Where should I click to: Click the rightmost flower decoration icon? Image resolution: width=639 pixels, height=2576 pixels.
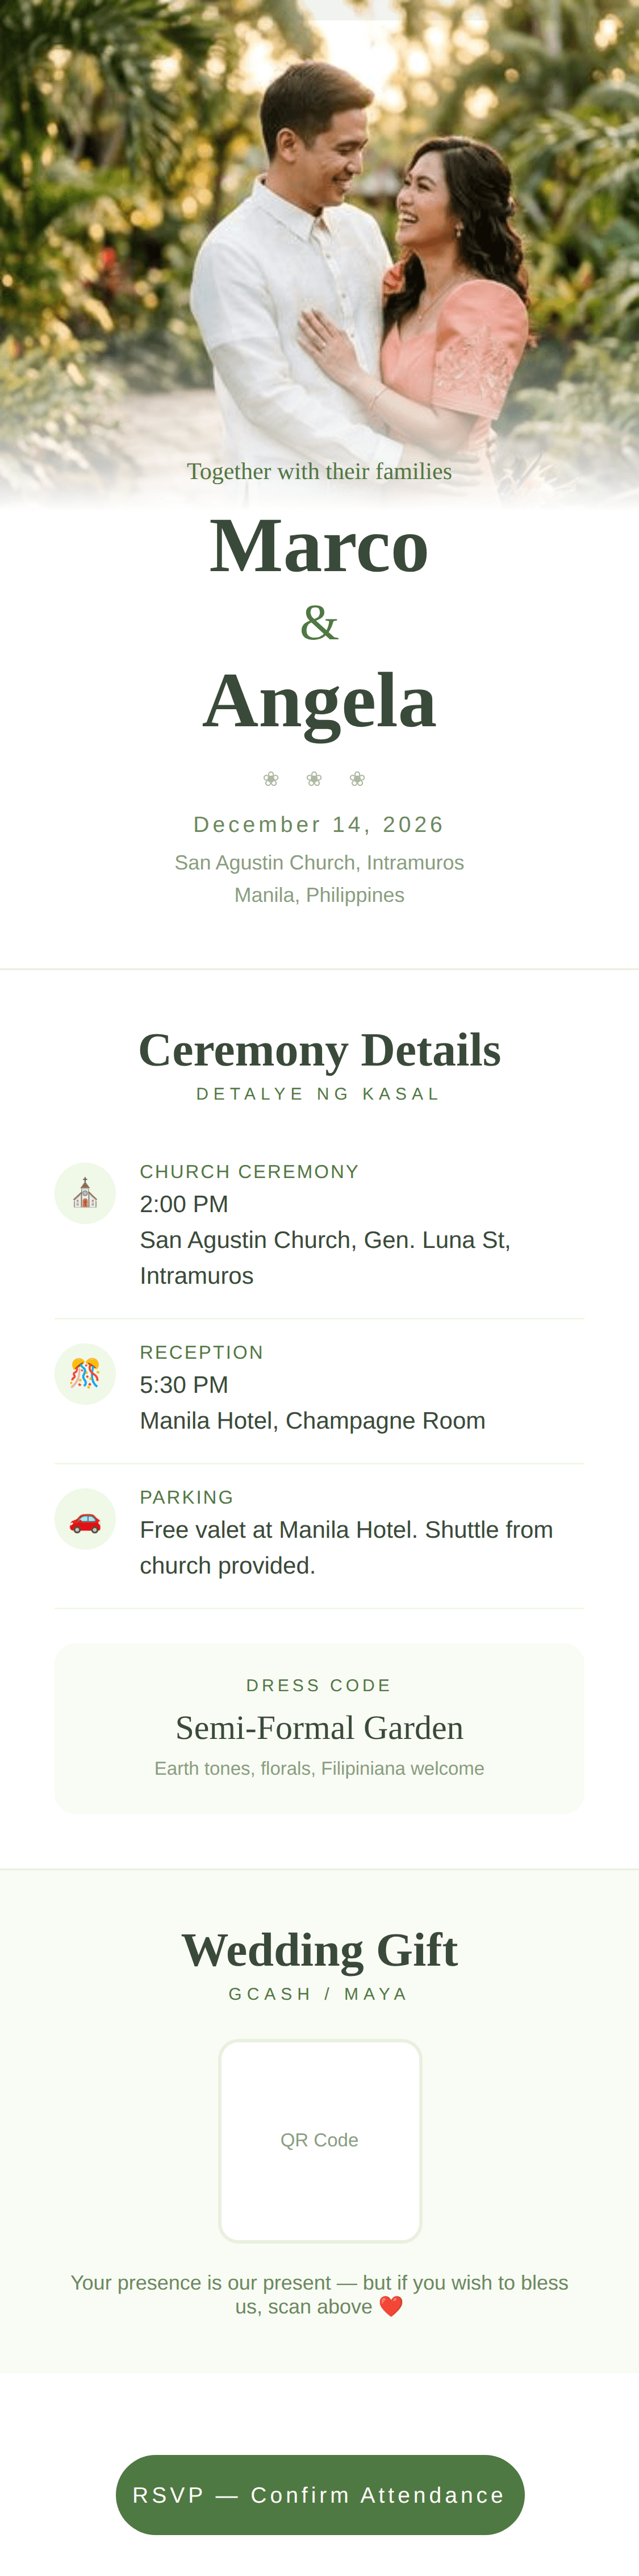(357, 778)
